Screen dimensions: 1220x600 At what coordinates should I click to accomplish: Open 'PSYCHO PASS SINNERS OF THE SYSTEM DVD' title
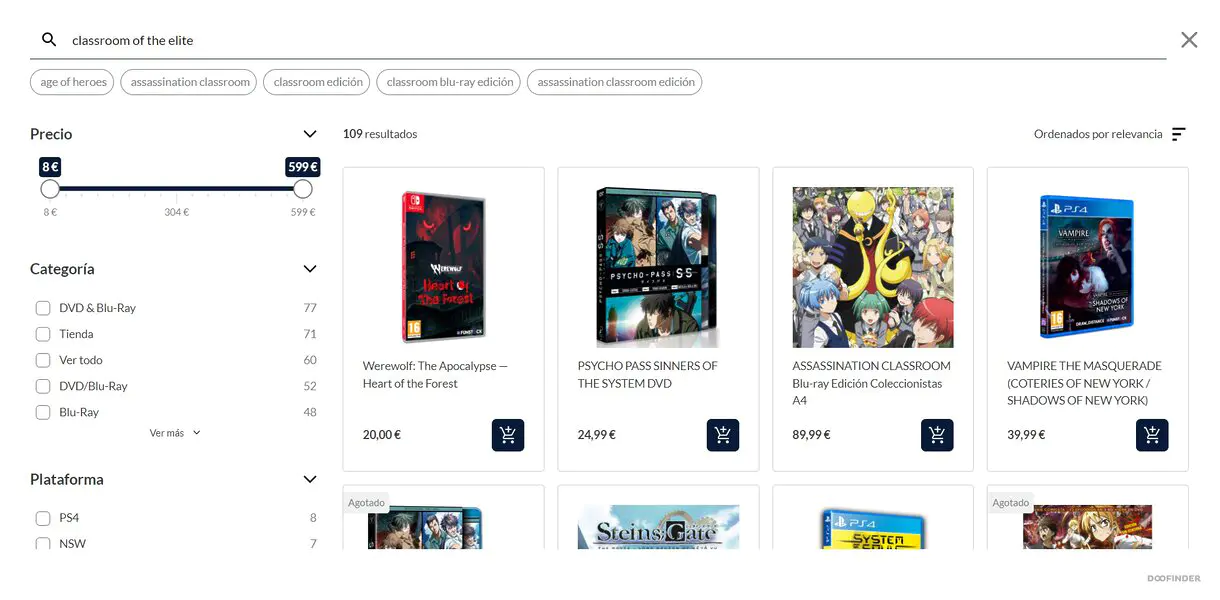click(648, 375)
